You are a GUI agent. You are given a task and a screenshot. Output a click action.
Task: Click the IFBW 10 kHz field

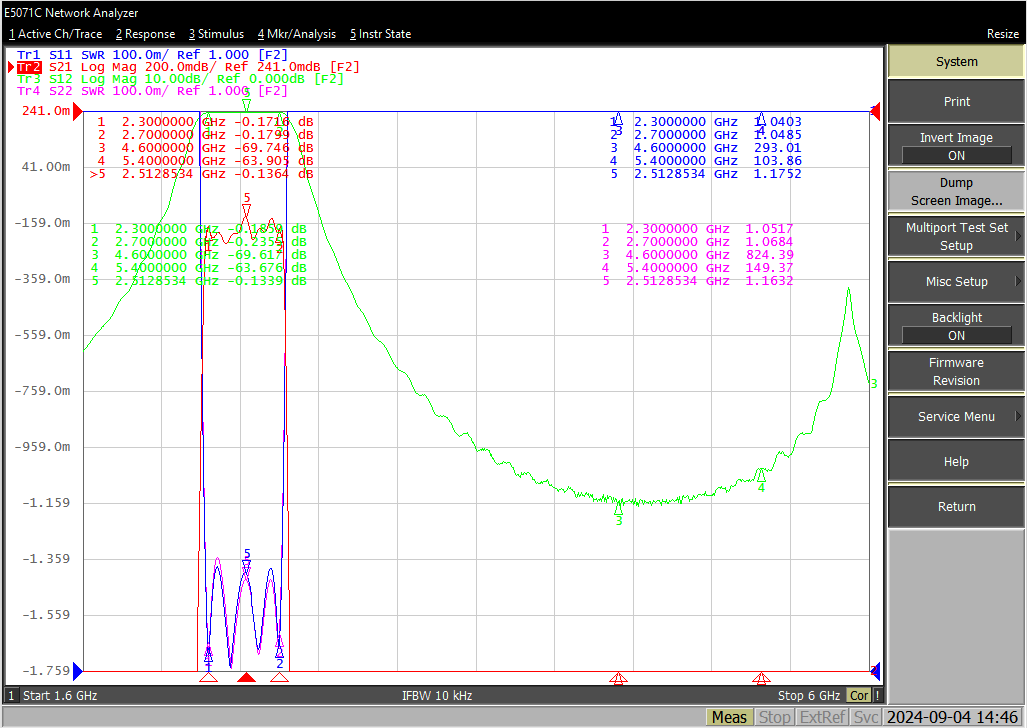(437, 695)
